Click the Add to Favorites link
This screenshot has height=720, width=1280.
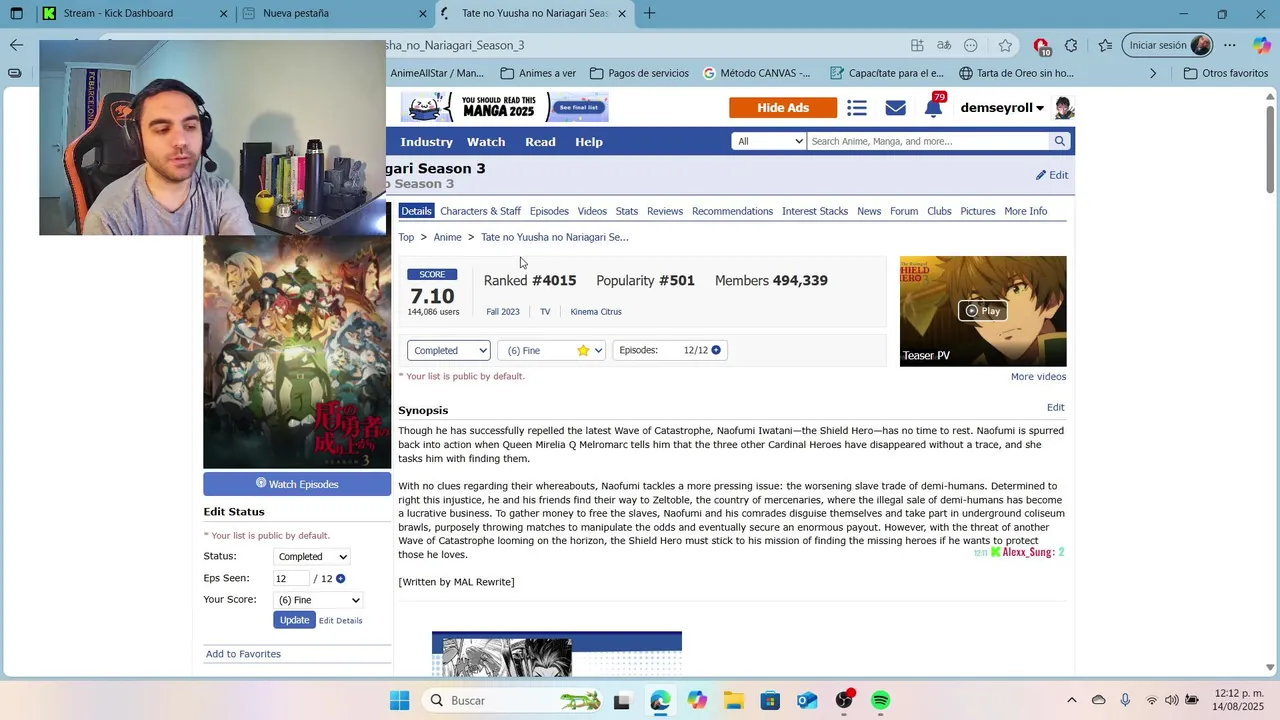(243, 654)
